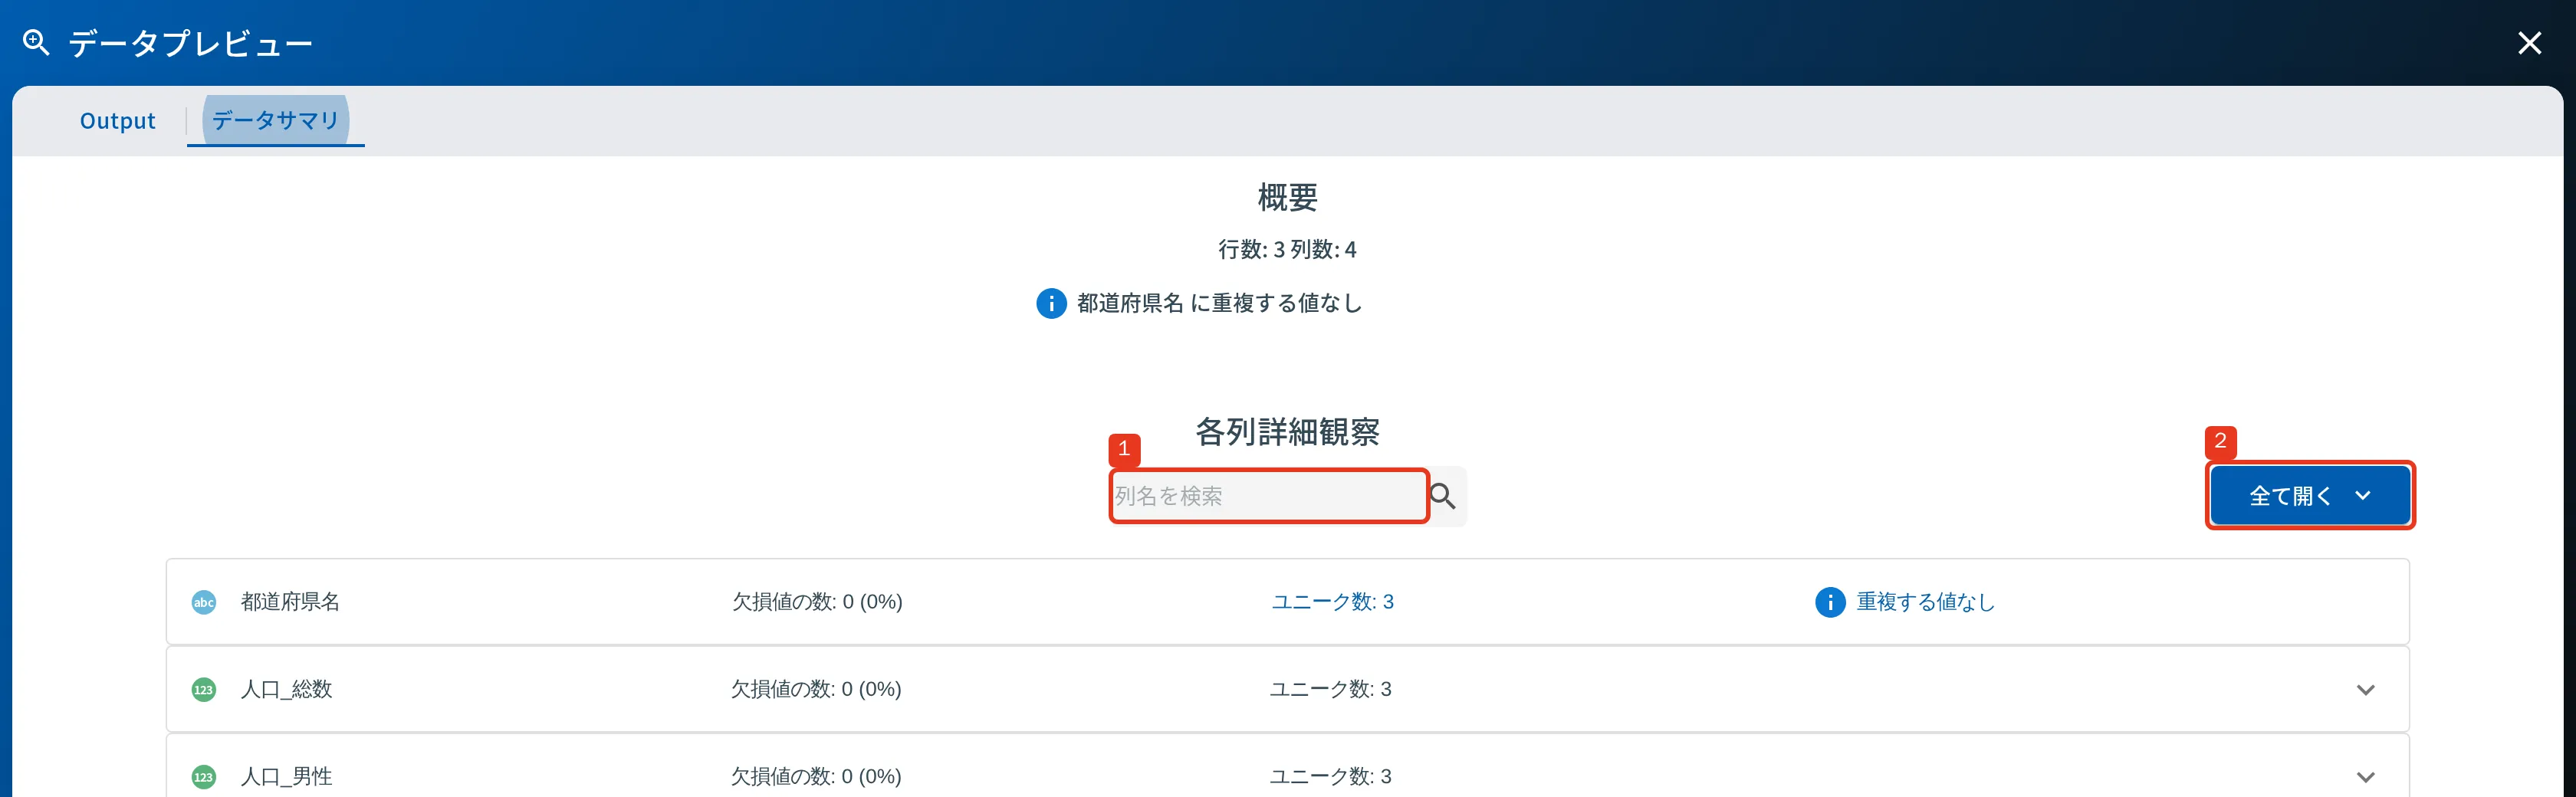Screen dimensions: 2576x797
Task: Click ユニーク数: 3 in 人口_総数 row
Action: 1330,689
